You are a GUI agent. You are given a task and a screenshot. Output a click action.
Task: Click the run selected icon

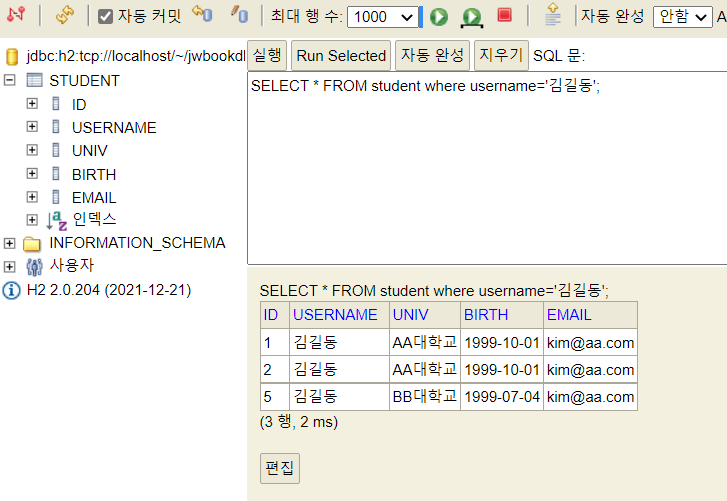coord(472,18)
